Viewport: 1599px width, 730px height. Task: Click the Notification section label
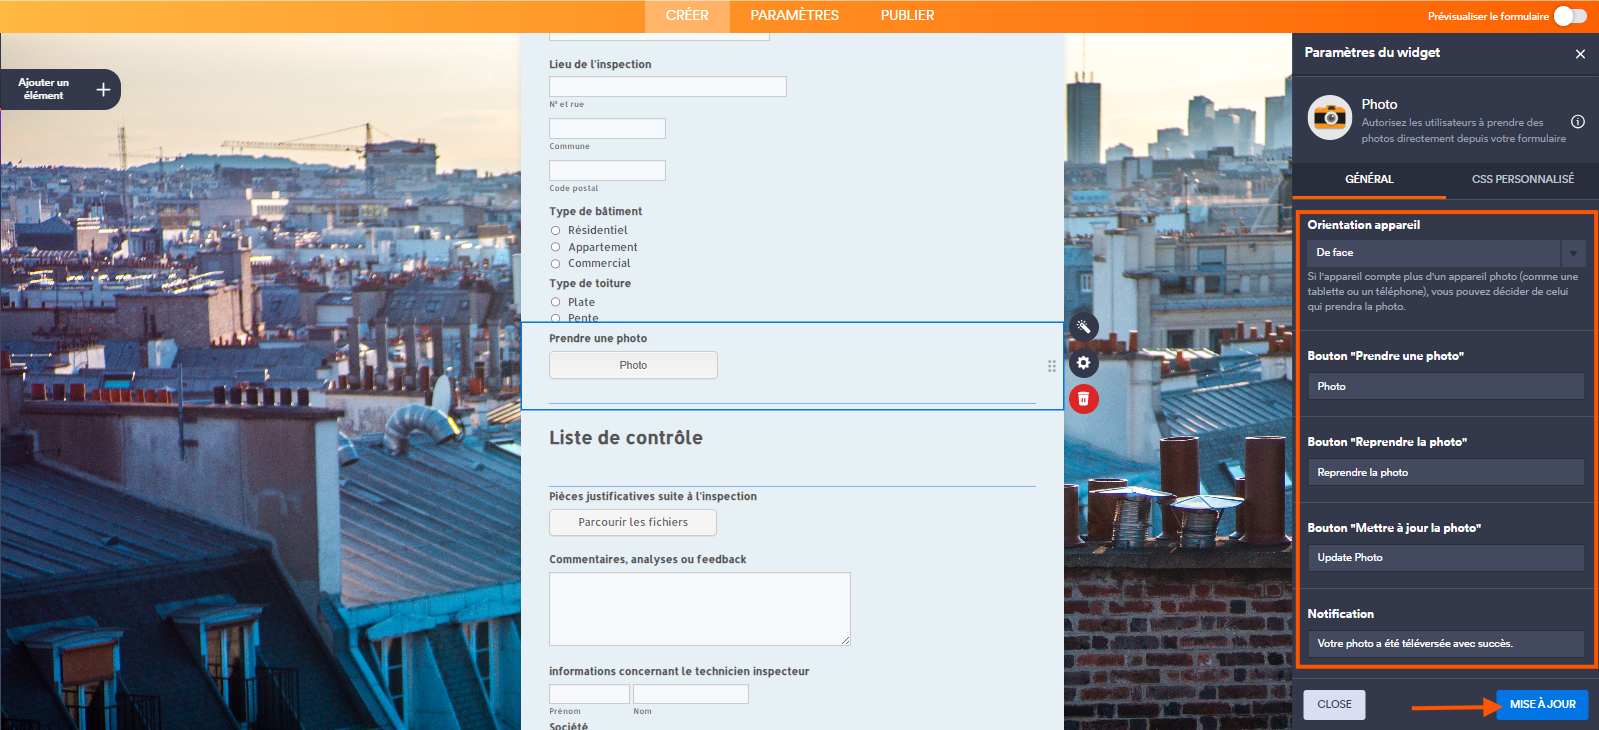pos(1341,614)
